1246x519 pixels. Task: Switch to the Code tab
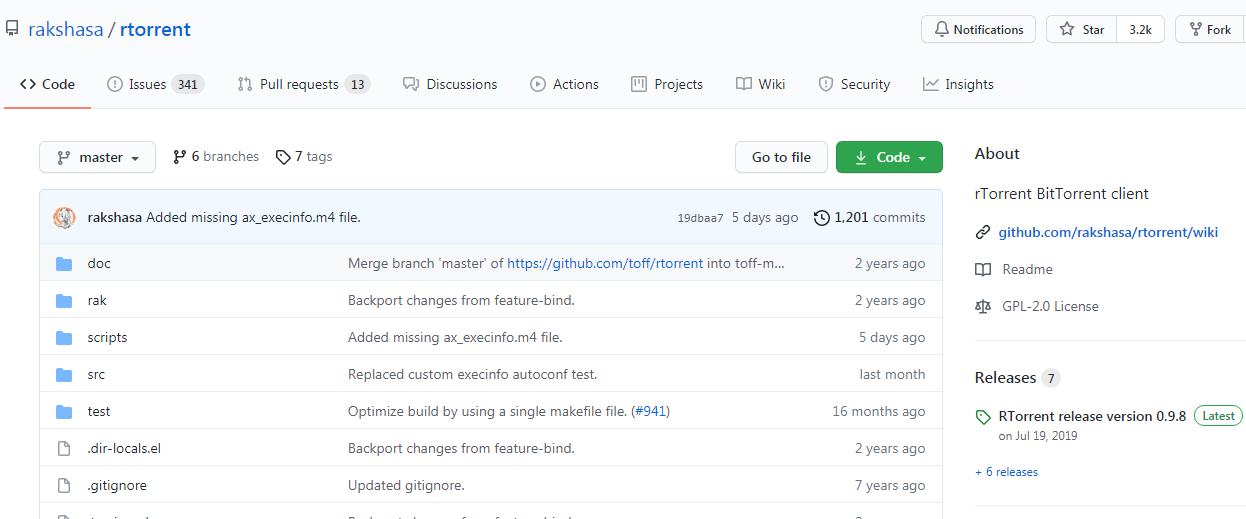click(47, 84)
